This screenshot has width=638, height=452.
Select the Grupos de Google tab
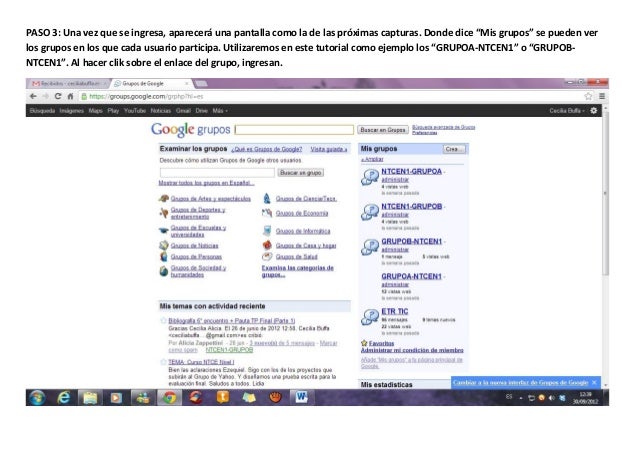tap(151, 83)
